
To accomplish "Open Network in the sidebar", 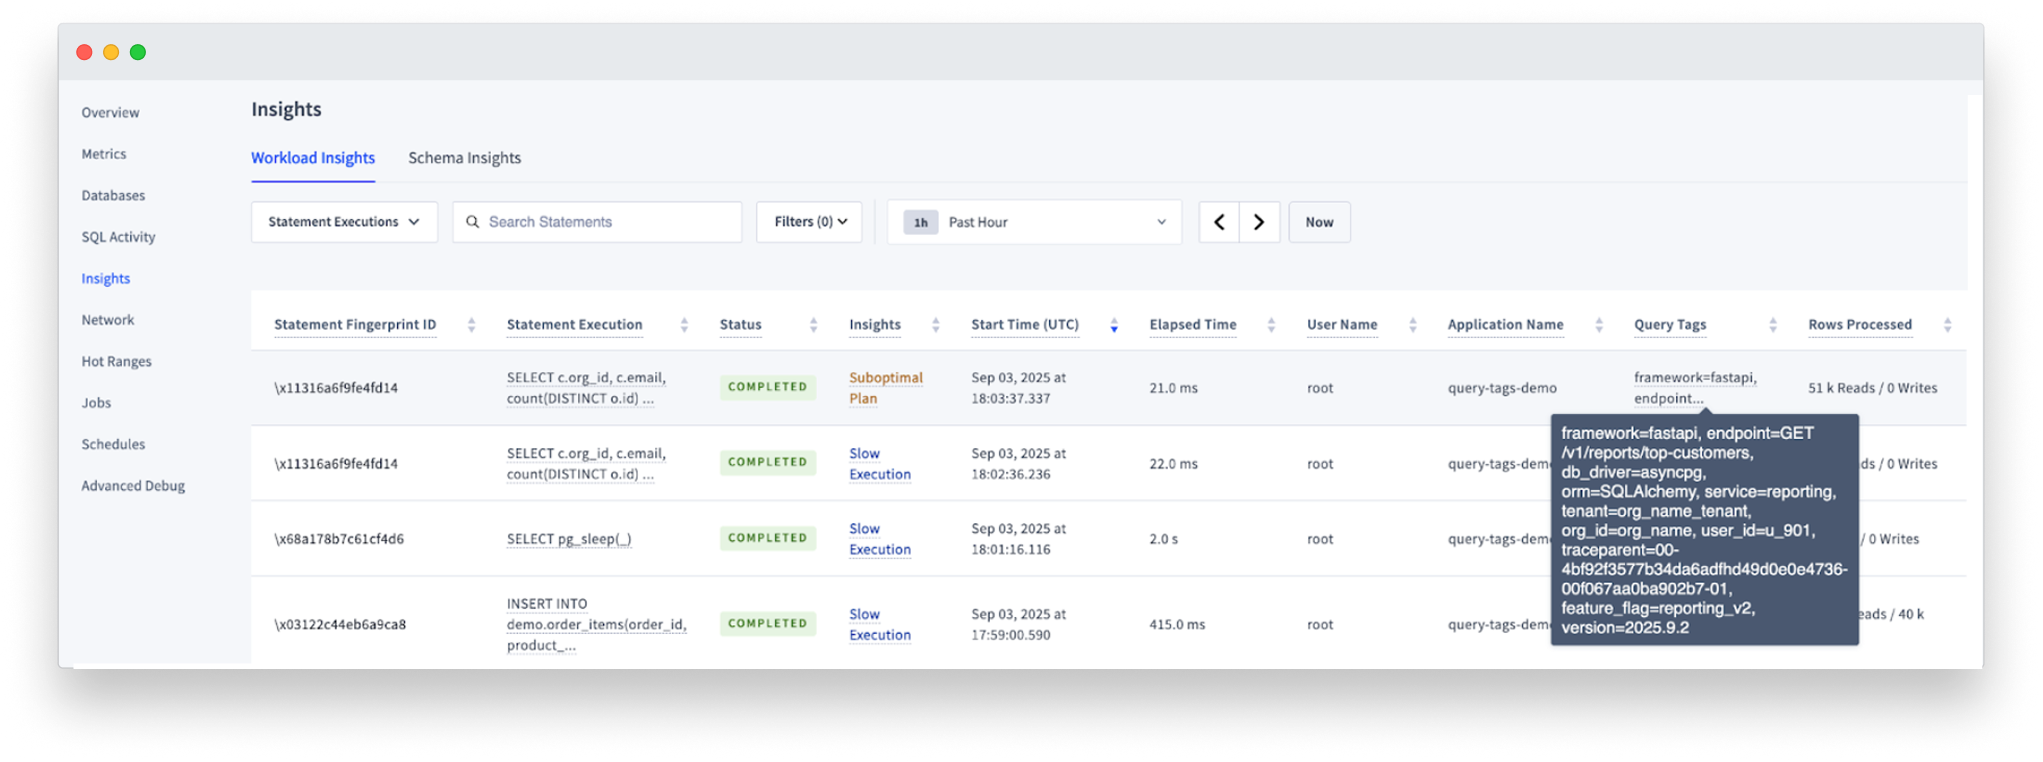I will tap(108, 320).
